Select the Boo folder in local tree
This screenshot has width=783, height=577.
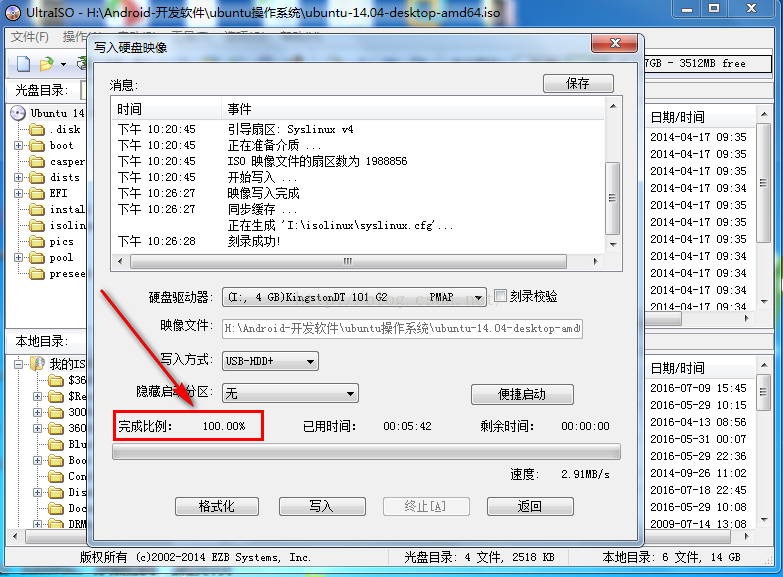click(67, 460)
